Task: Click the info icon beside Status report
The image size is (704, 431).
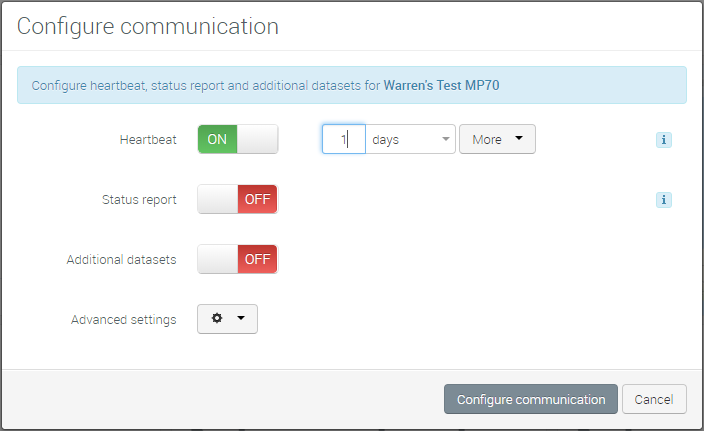Action: 663,200
